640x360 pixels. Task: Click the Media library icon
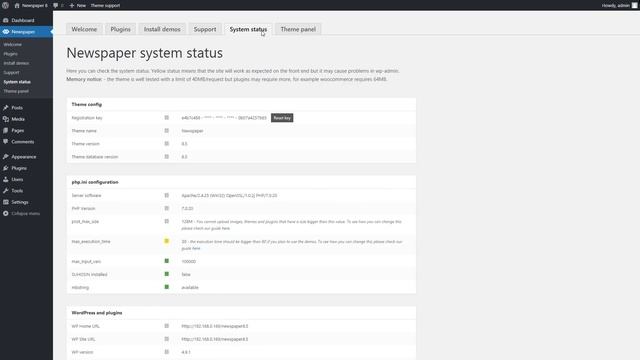click(6, 119)
